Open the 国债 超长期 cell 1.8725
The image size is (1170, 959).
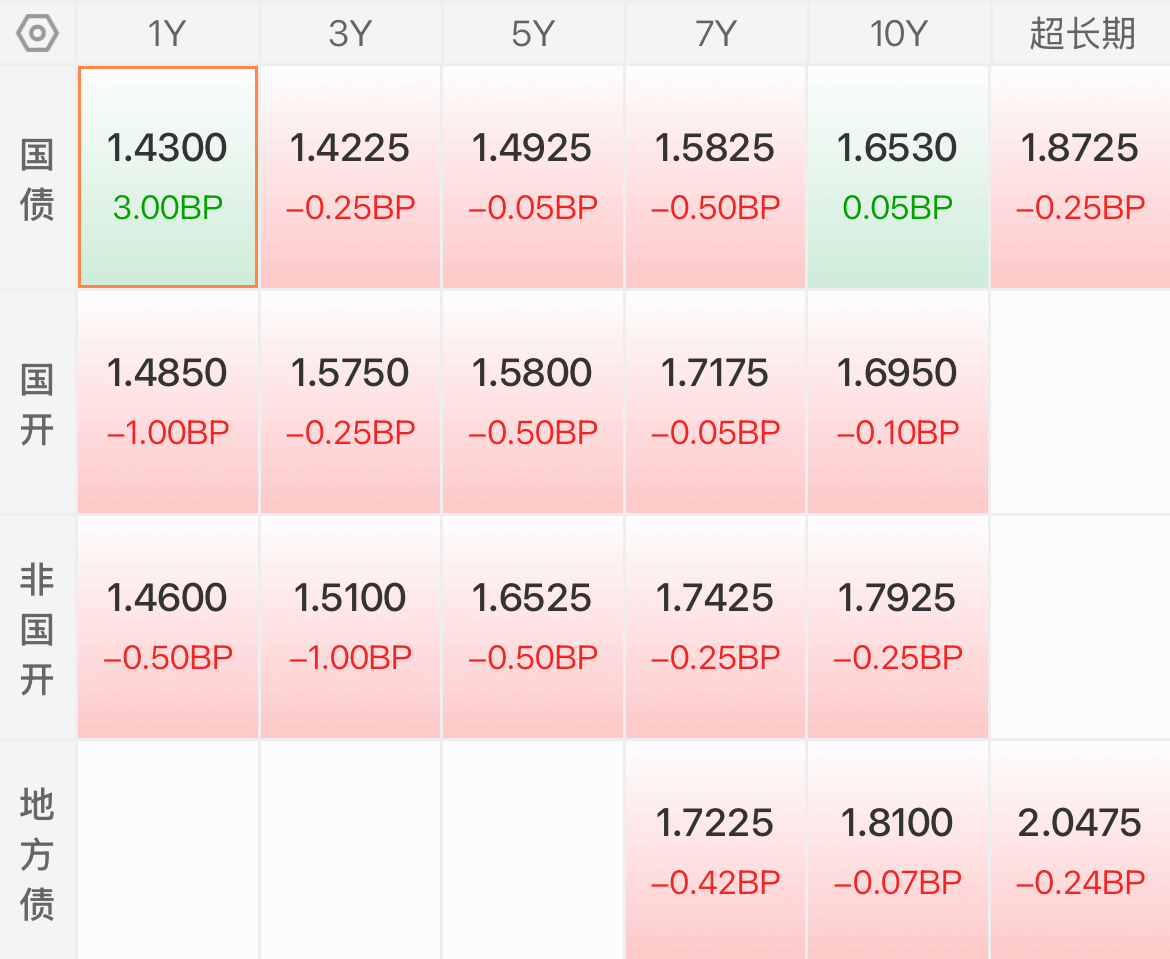1081,177
